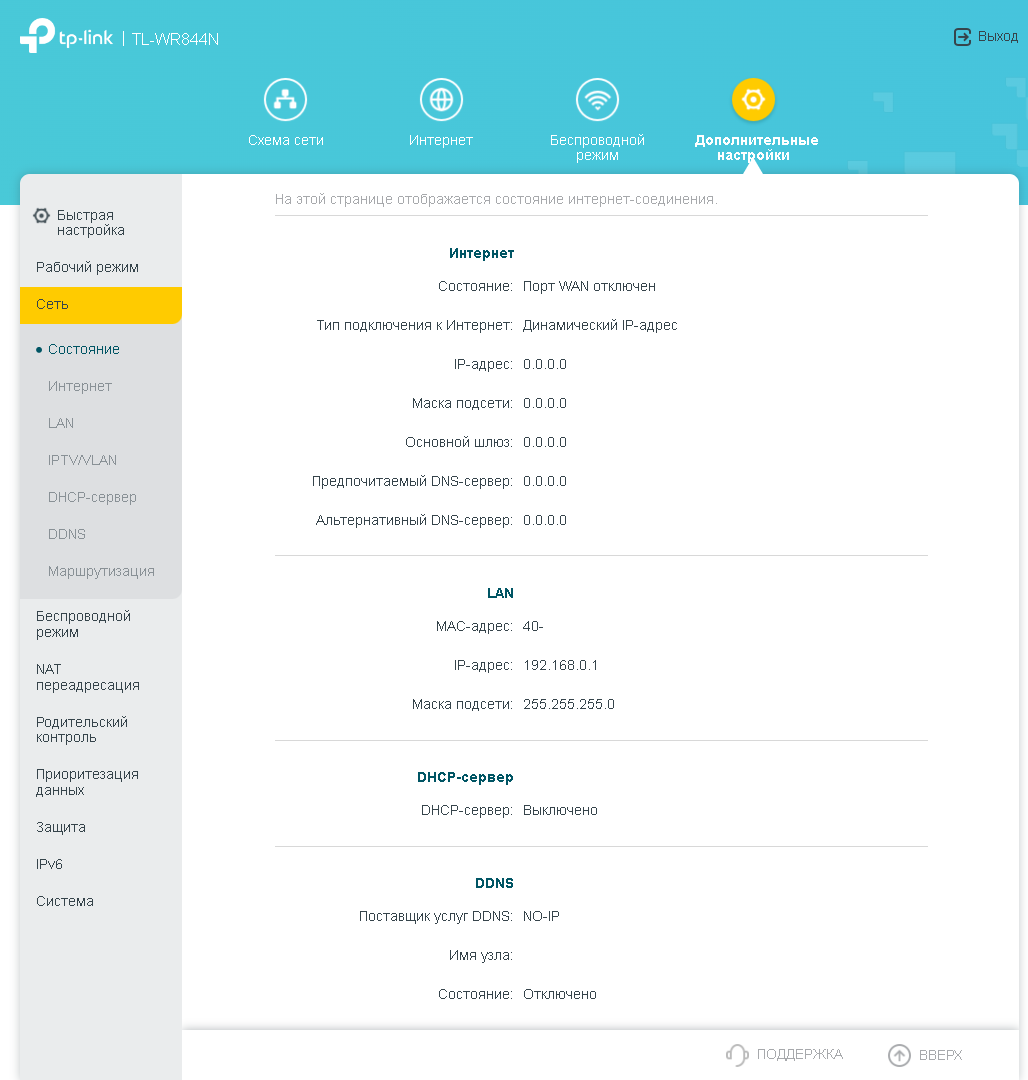The image size is (1028, 1080).
Task: Collapse the Сеть sidebar section
Action: click(x=100, y=304)
